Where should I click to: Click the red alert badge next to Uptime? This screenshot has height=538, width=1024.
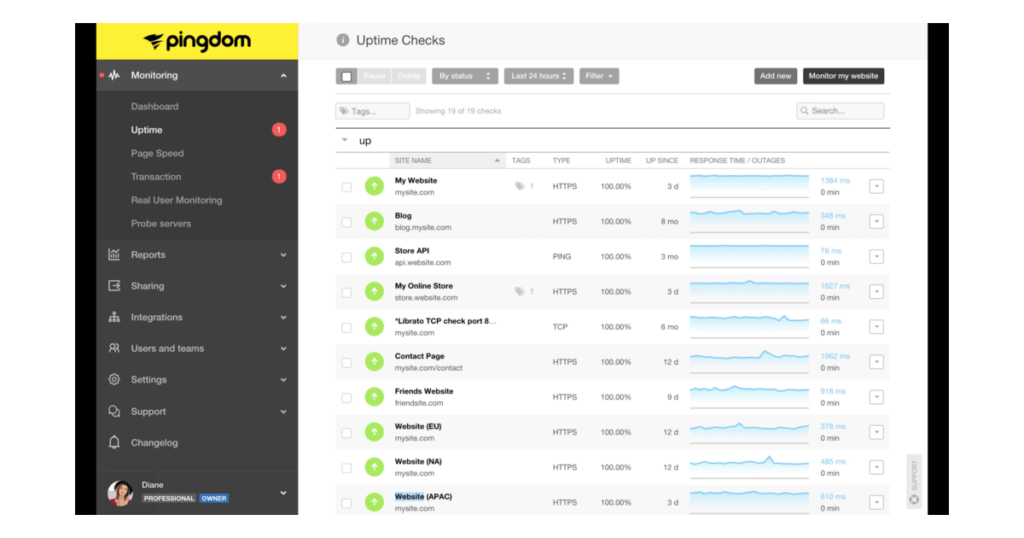(x=279, y=130)
